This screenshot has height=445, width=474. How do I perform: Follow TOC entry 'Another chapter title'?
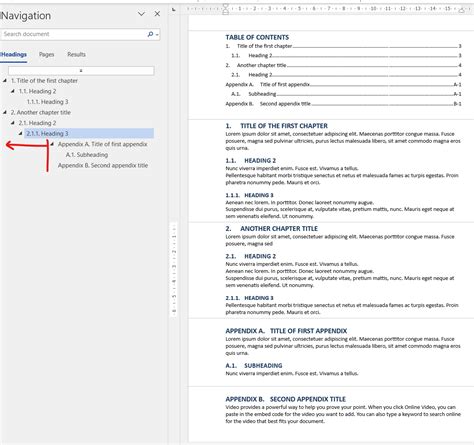coord(343,65)
